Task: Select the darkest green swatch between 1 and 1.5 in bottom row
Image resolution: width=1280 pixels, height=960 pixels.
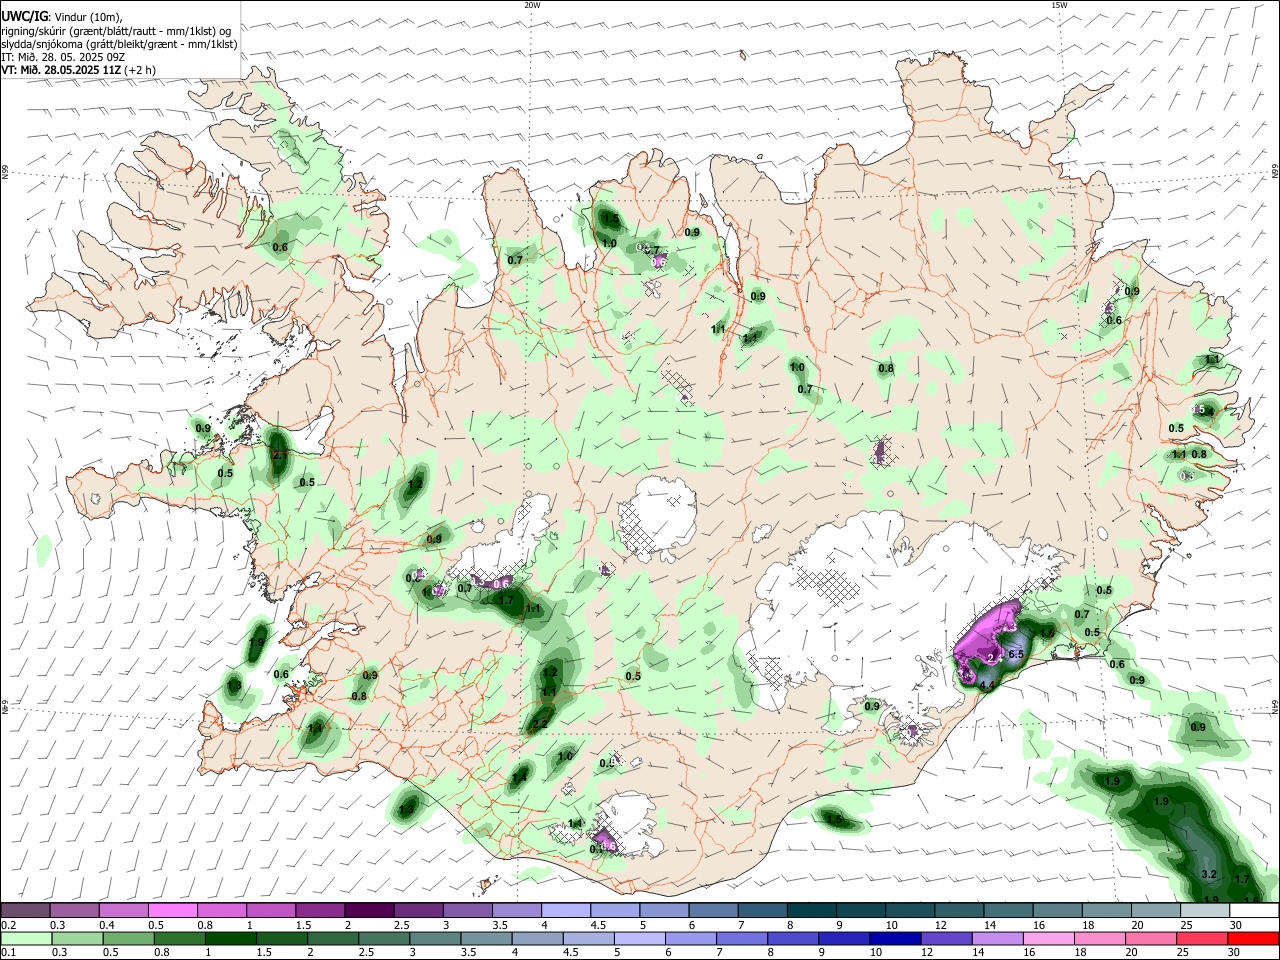Action: 231,939
